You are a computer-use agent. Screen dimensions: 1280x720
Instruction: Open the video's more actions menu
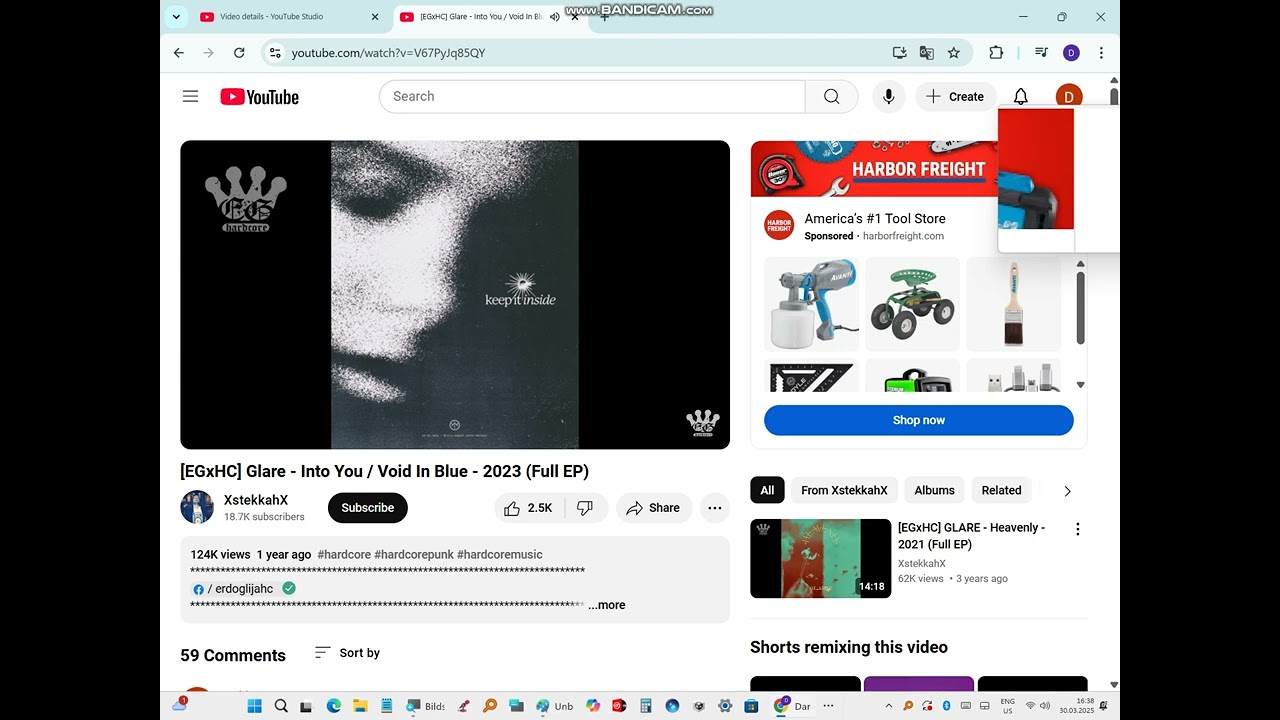point(714,508)
